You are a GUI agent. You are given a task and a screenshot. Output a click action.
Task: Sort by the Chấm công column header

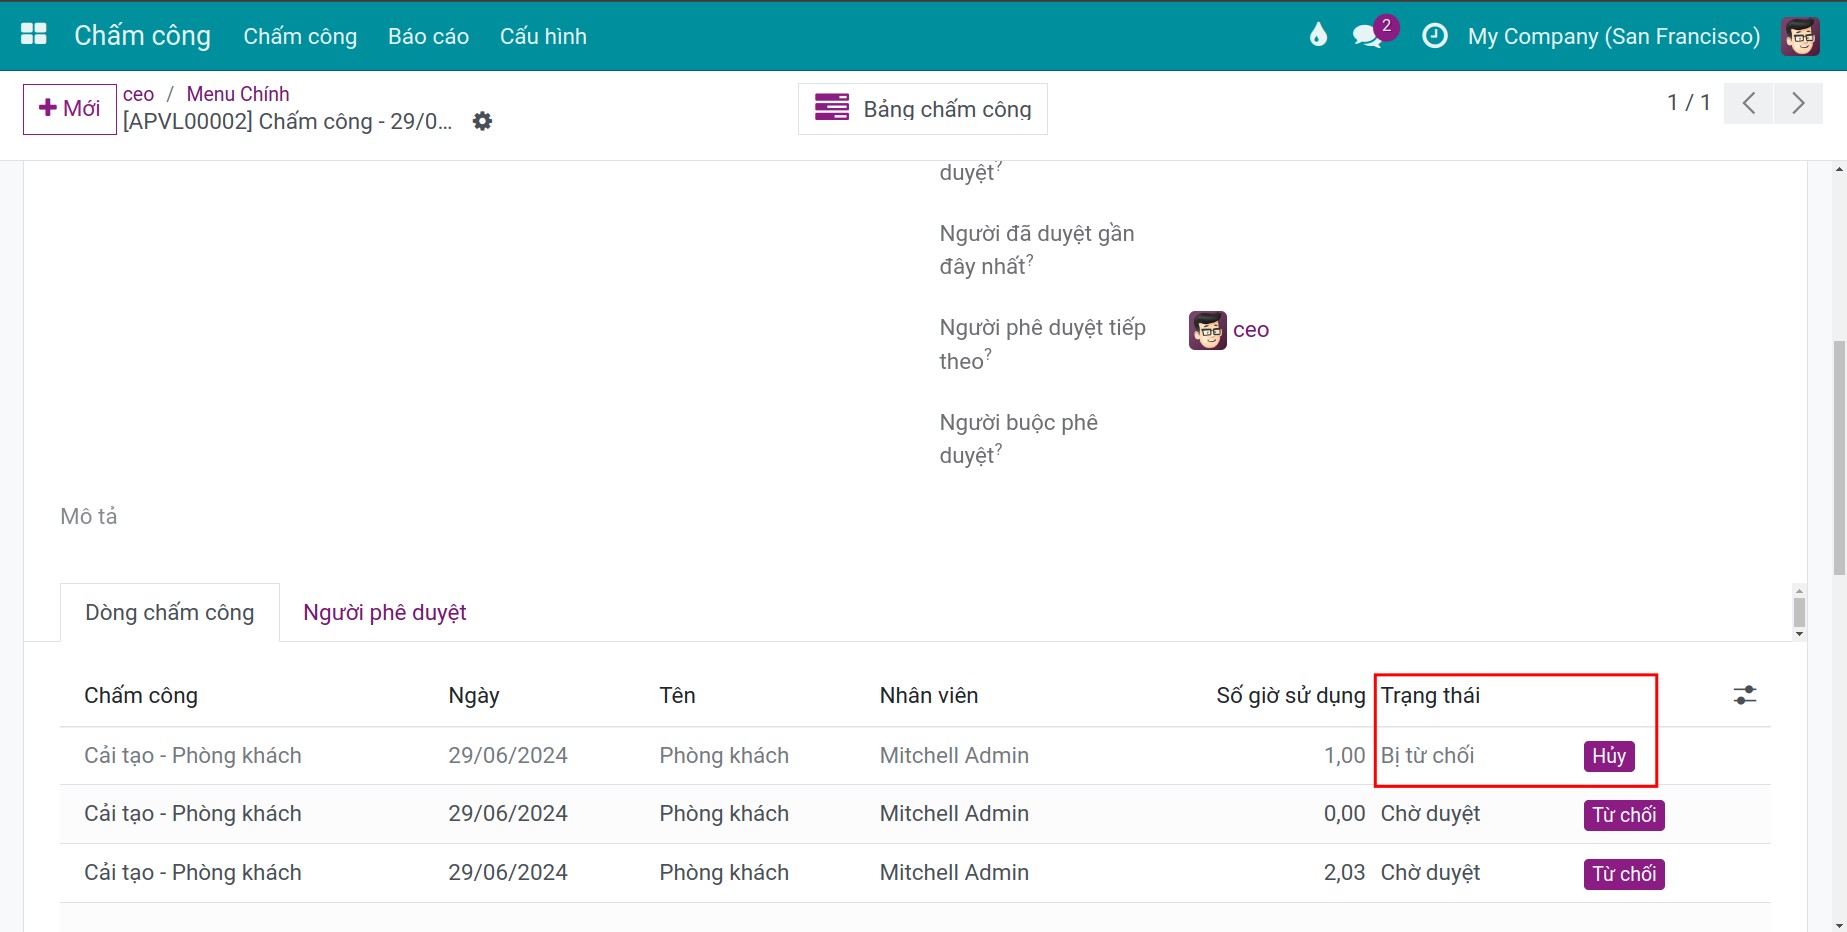[141, 696]
